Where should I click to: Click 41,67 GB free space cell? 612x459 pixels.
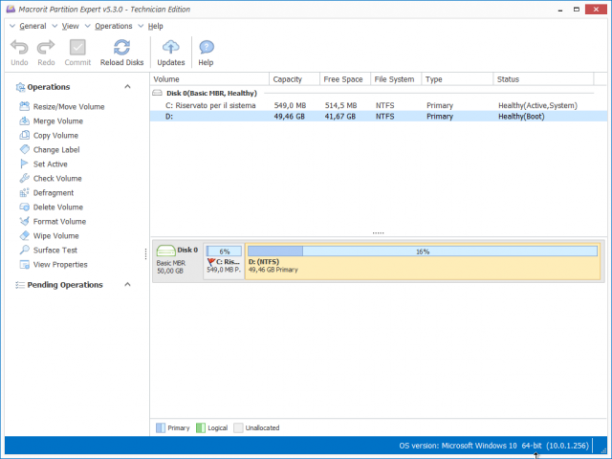point(340,116)
